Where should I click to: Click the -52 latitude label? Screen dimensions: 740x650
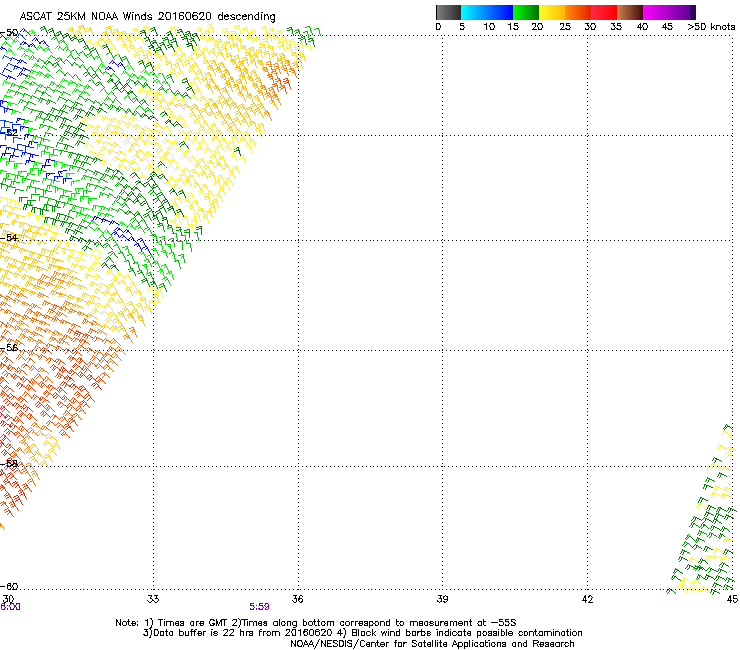coord(10,133)
